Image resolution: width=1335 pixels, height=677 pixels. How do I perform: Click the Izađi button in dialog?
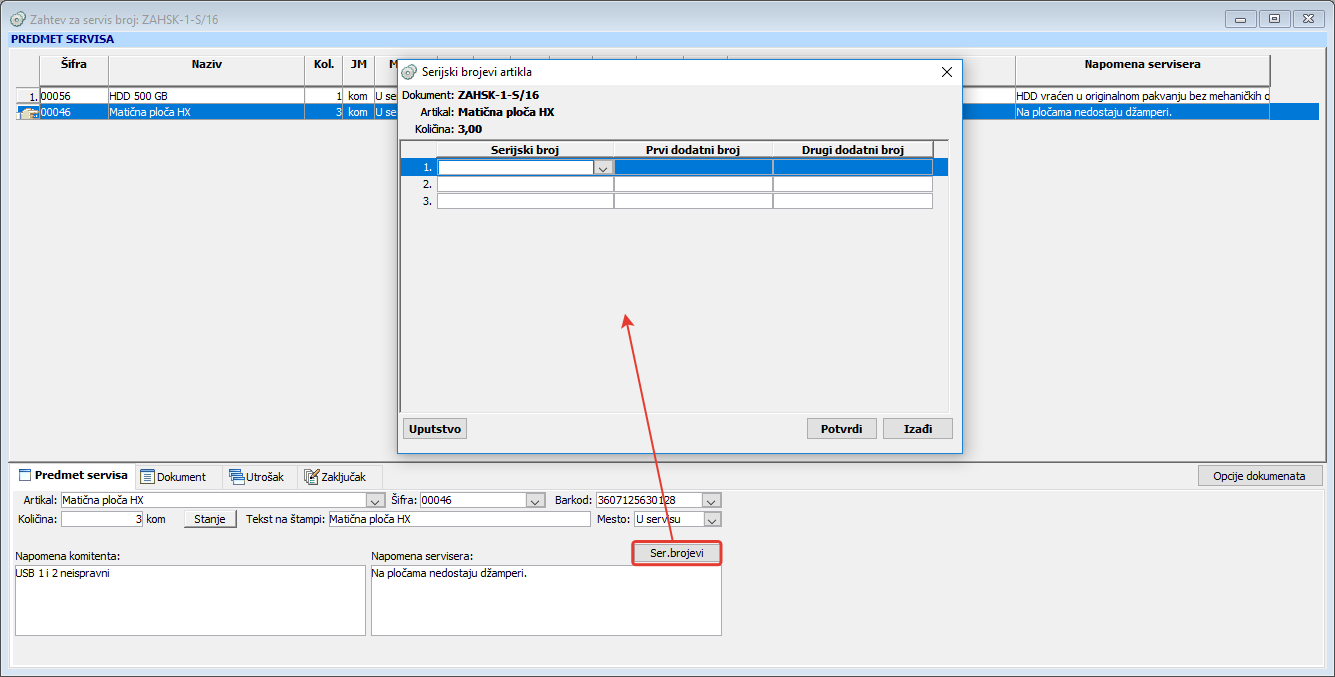coord(918,428)
